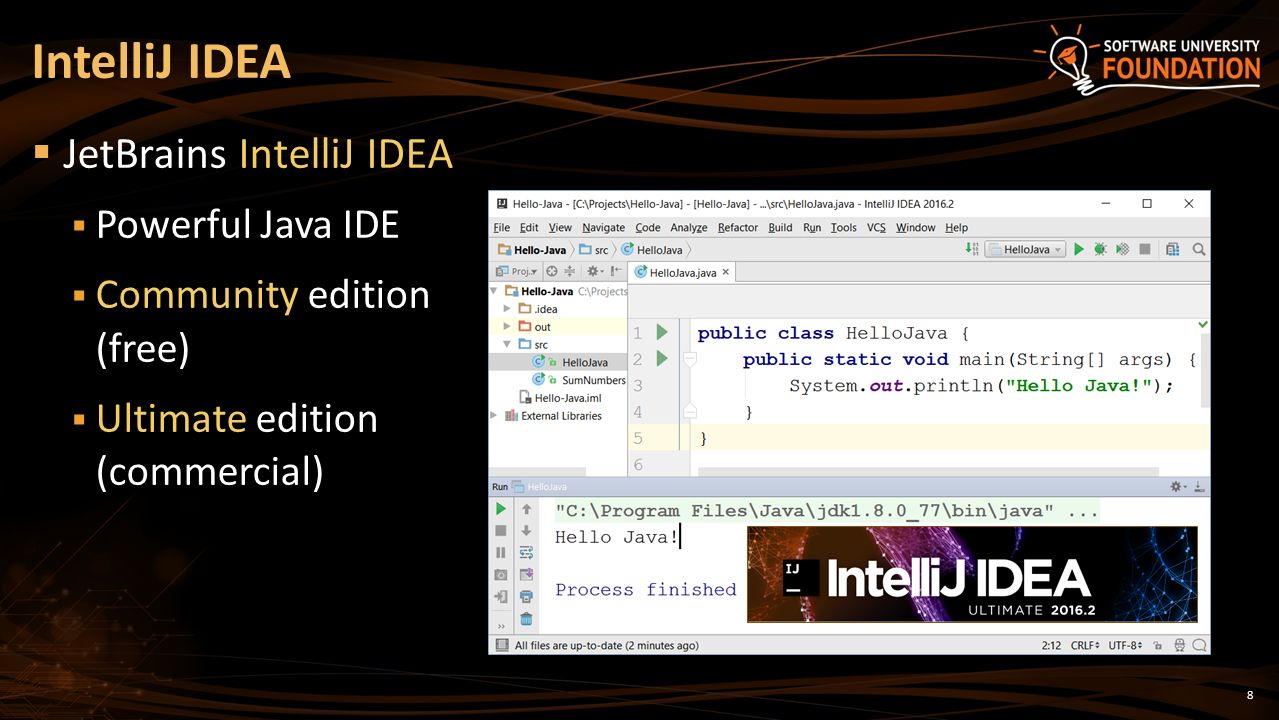Click Dump Threads camera icon
Viewport: 1279px width, 720px height.
501,574
